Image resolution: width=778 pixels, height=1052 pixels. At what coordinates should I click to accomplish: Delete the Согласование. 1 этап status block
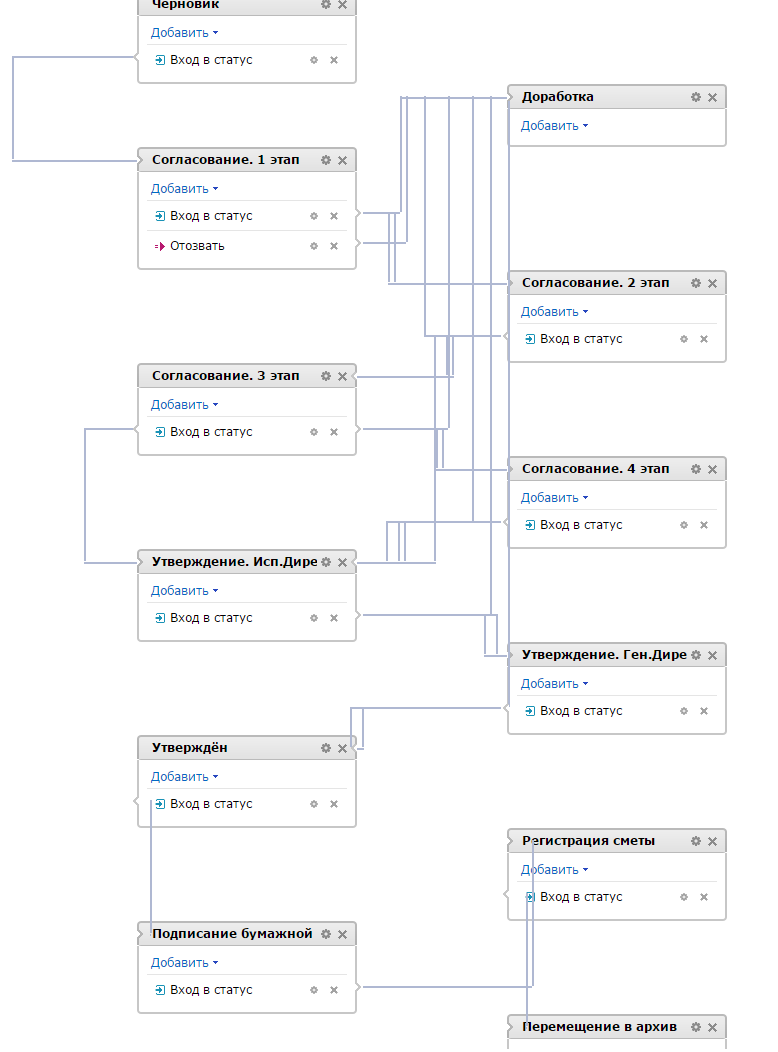342,160
